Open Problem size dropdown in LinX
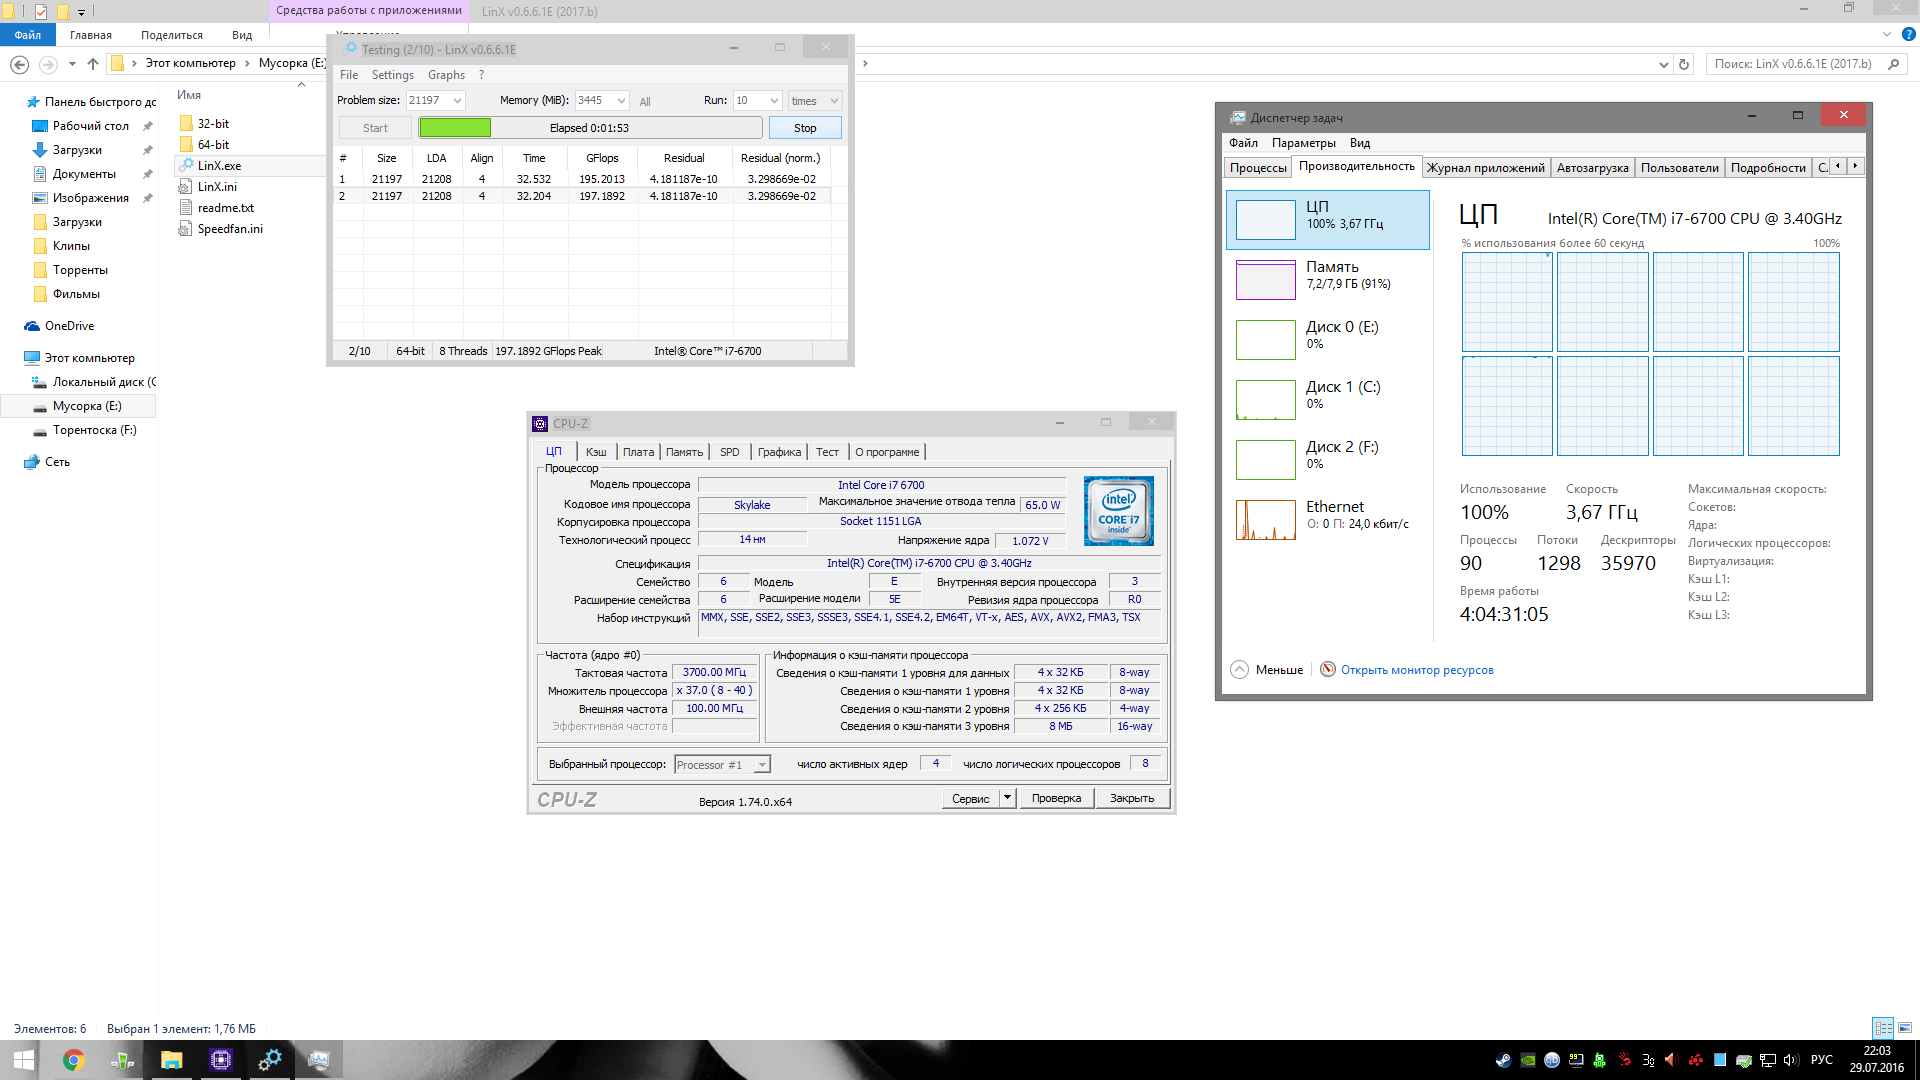The width and height of the screenshot is (1920, 1080). [457, 101]
